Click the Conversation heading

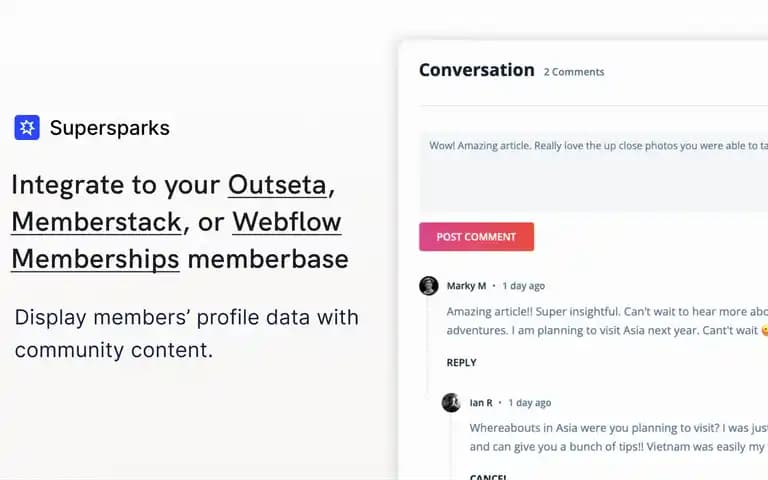[477, 70]
